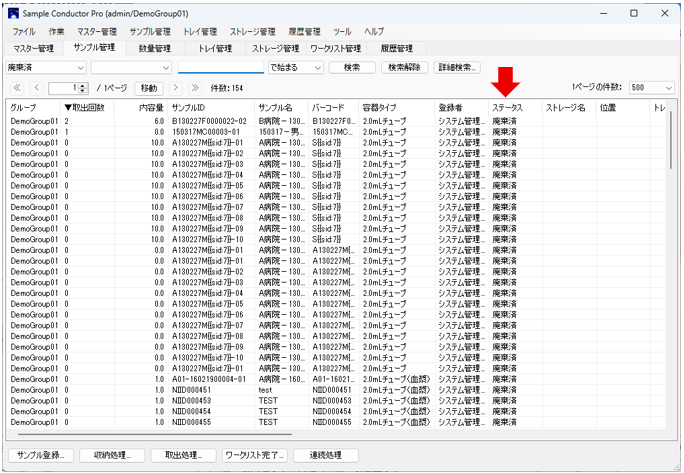Viewport: 684px width, 473px height.
Task: Click the 移動 page go button
Action: (x=148, y=88)
